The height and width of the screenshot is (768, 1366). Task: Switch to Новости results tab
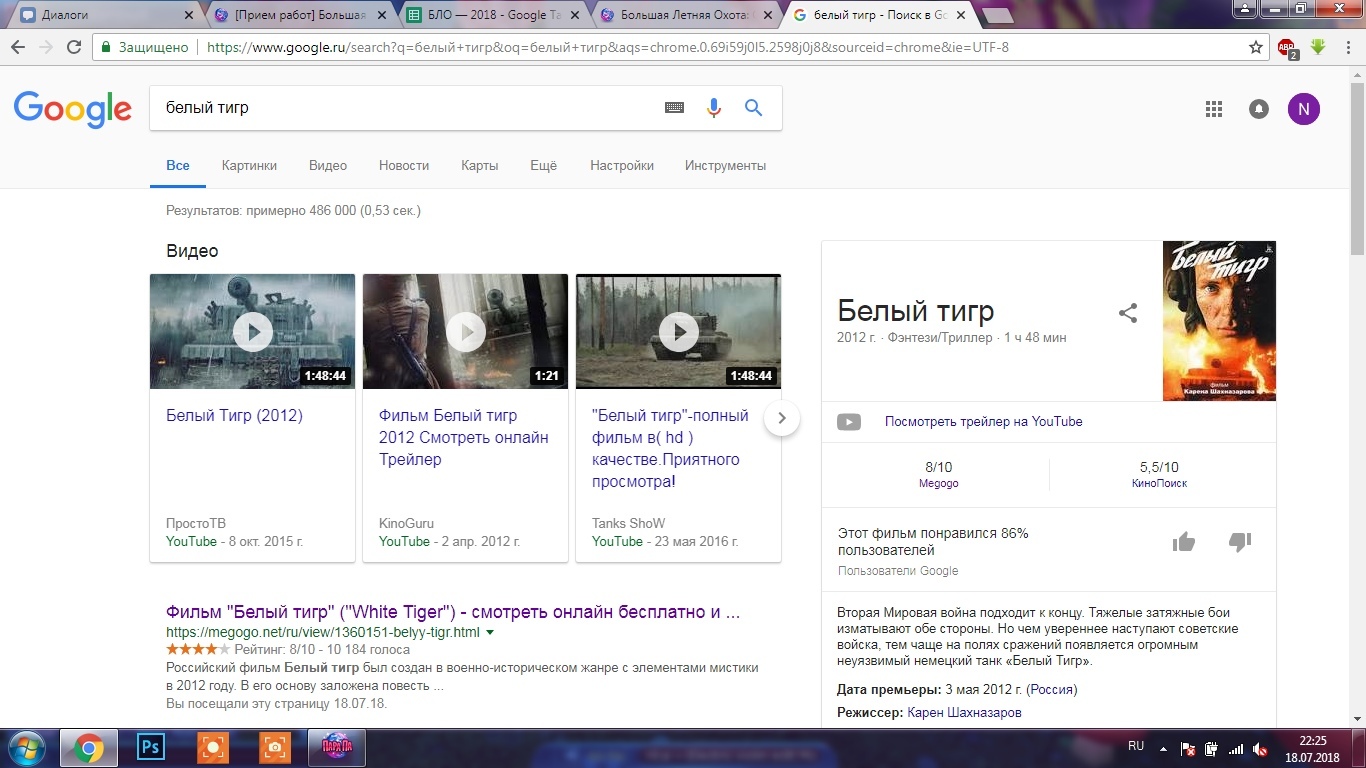404,165
